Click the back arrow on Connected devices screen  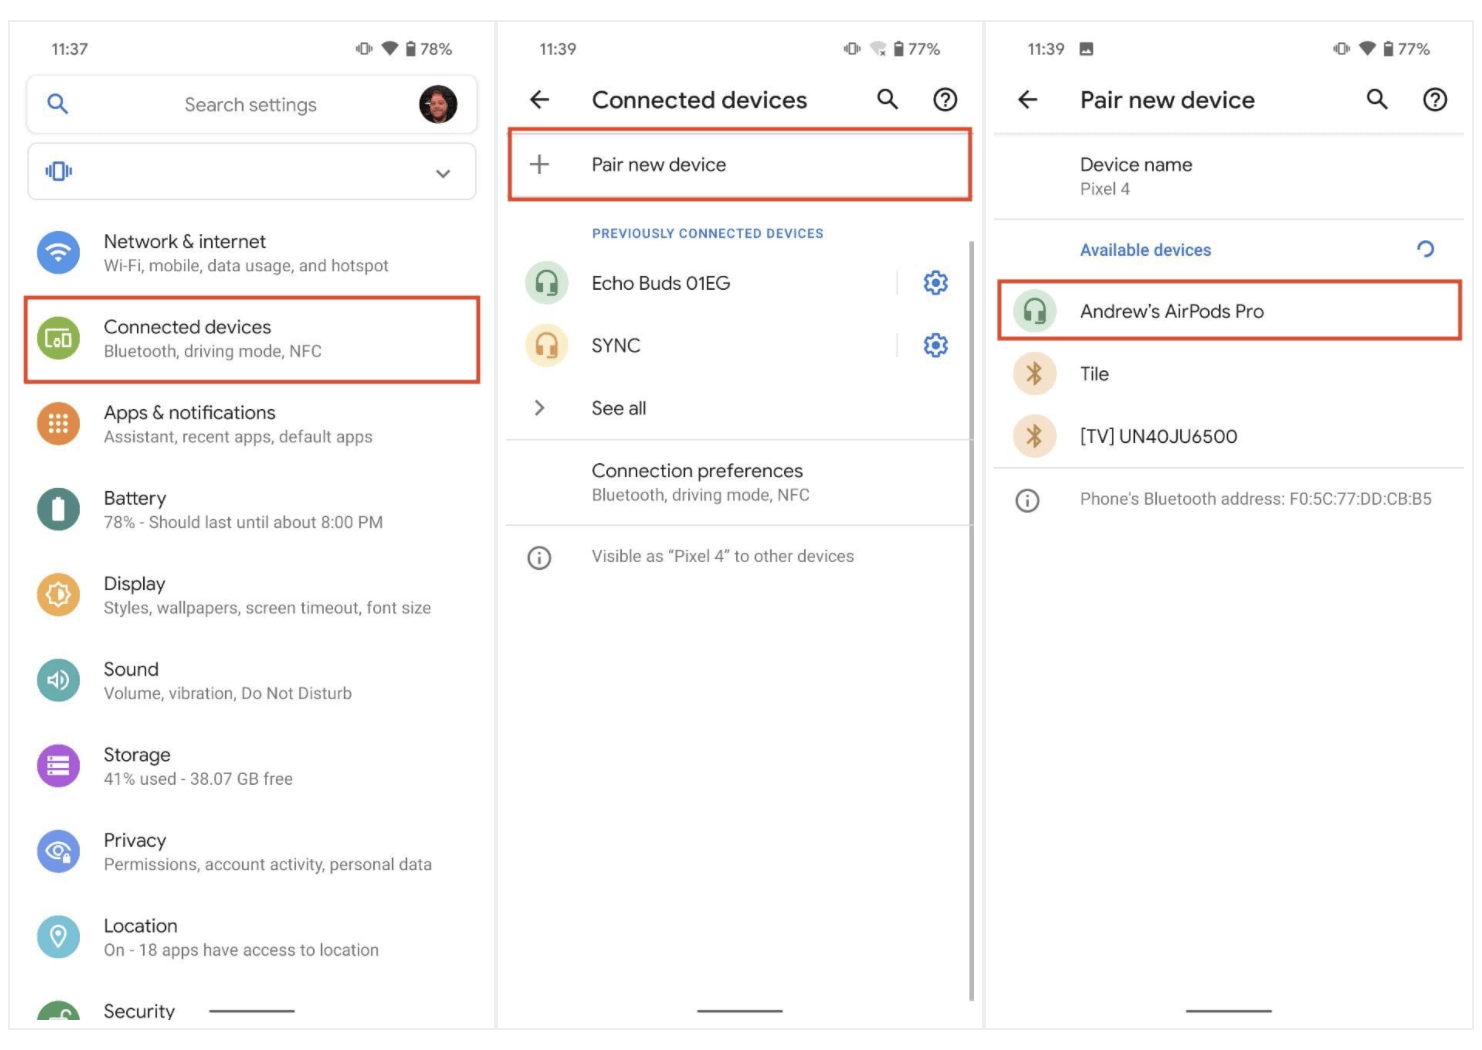[x=540, y=100]
